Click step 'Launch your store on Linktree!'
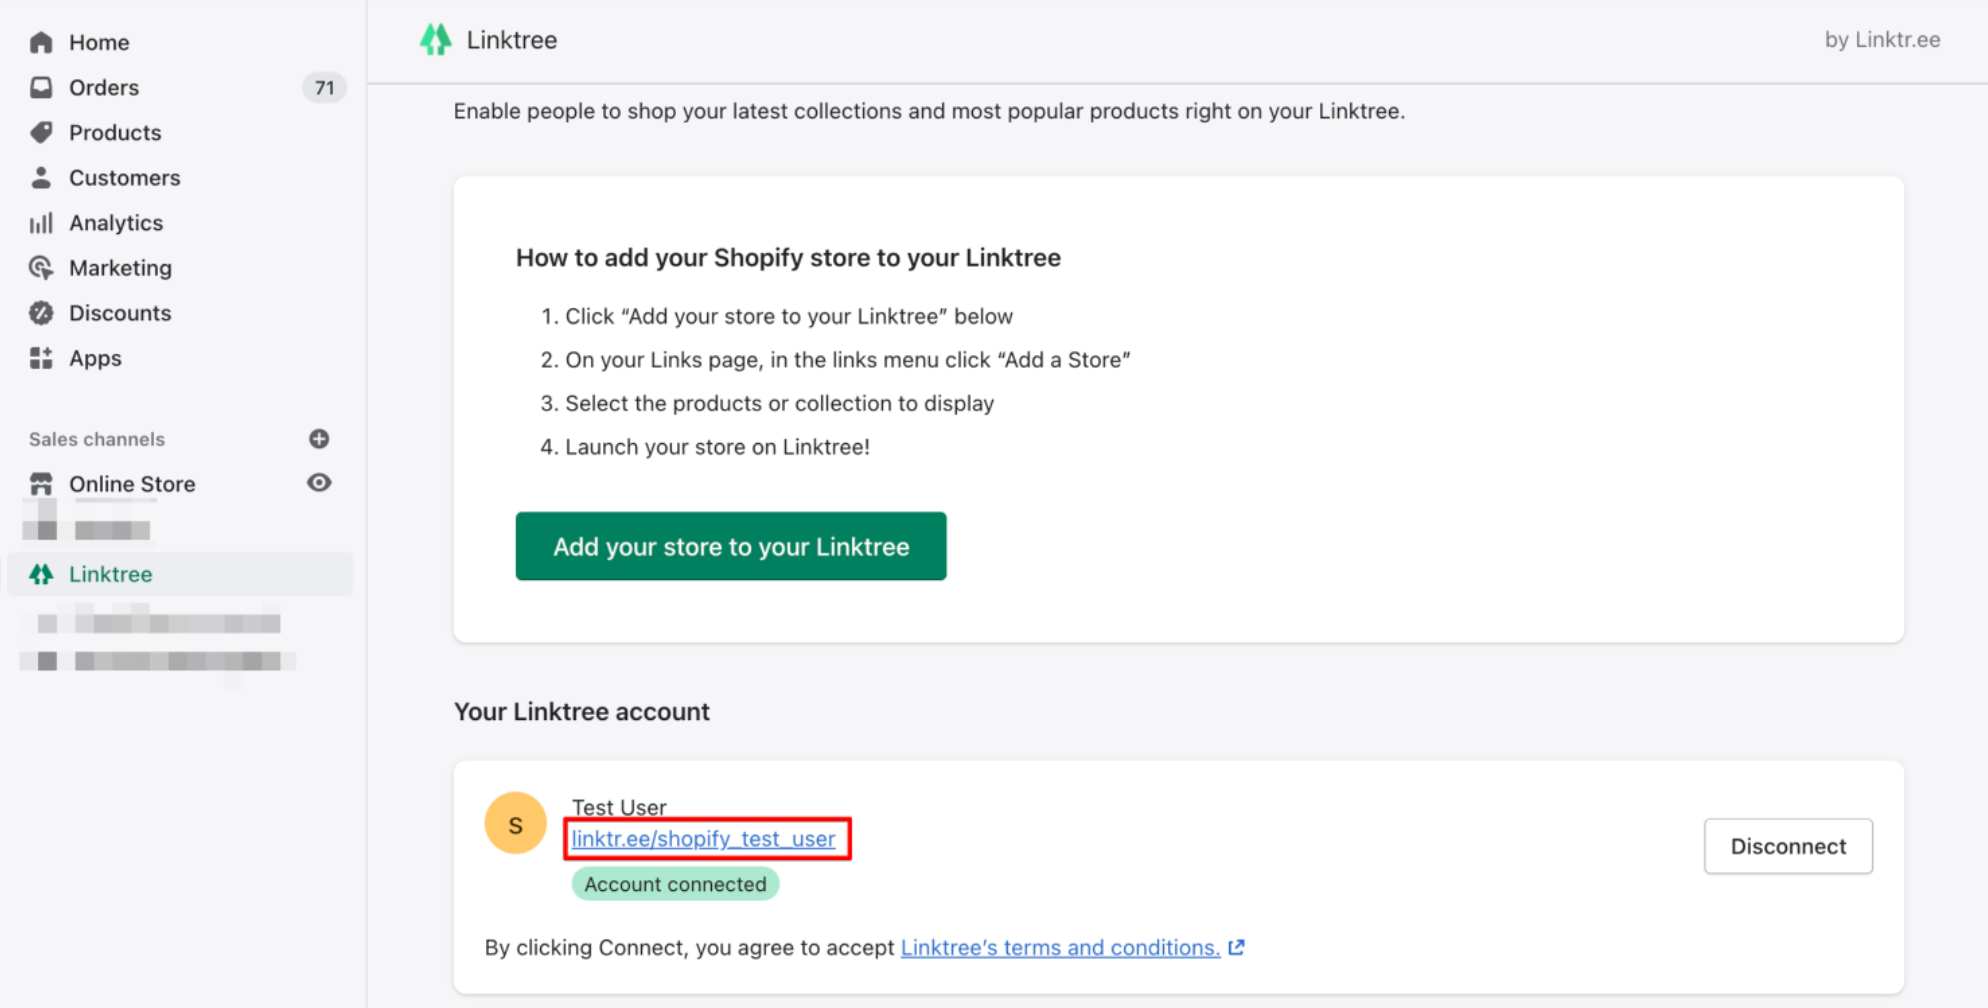Viewport: 1988px width, 1008px height. click(x=718, y=447)
